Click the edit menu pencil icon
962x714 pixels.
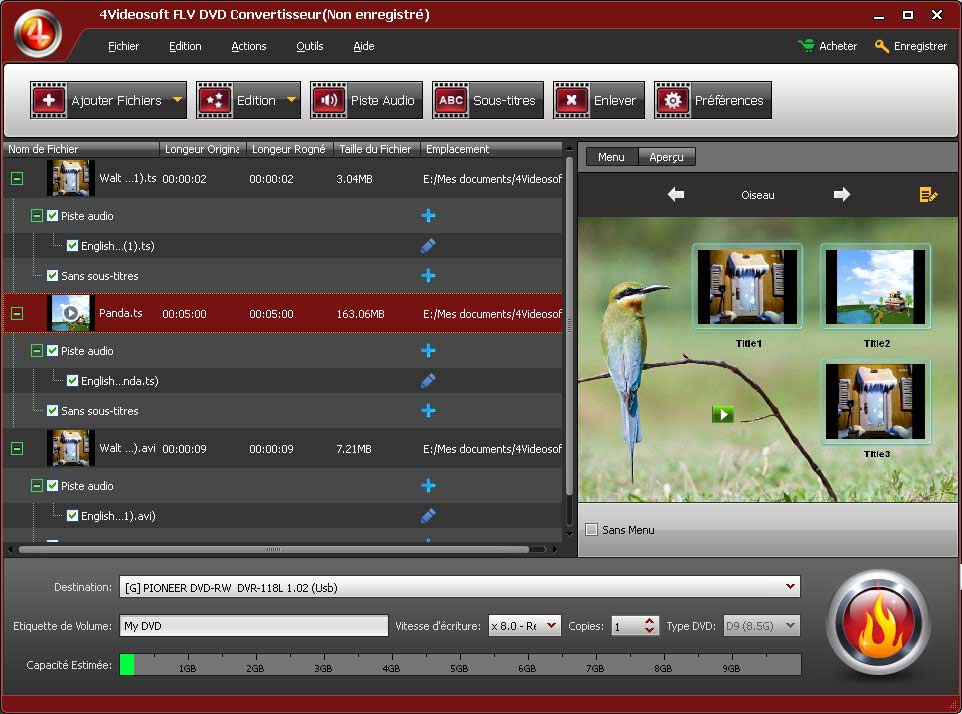[928, 195]
